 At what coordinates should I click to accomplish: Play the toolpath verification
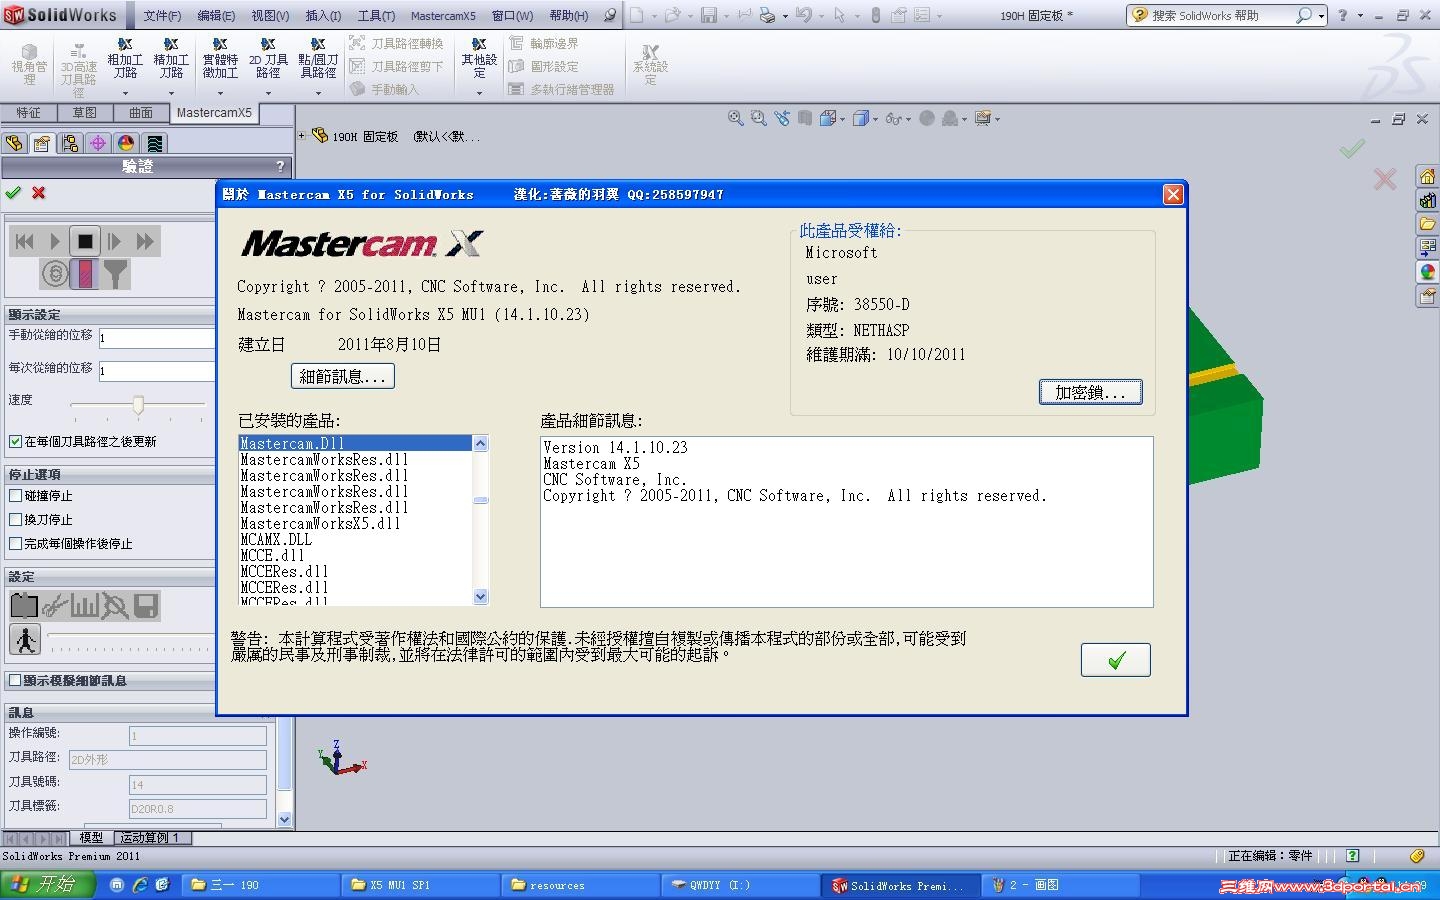pos(55,241)
